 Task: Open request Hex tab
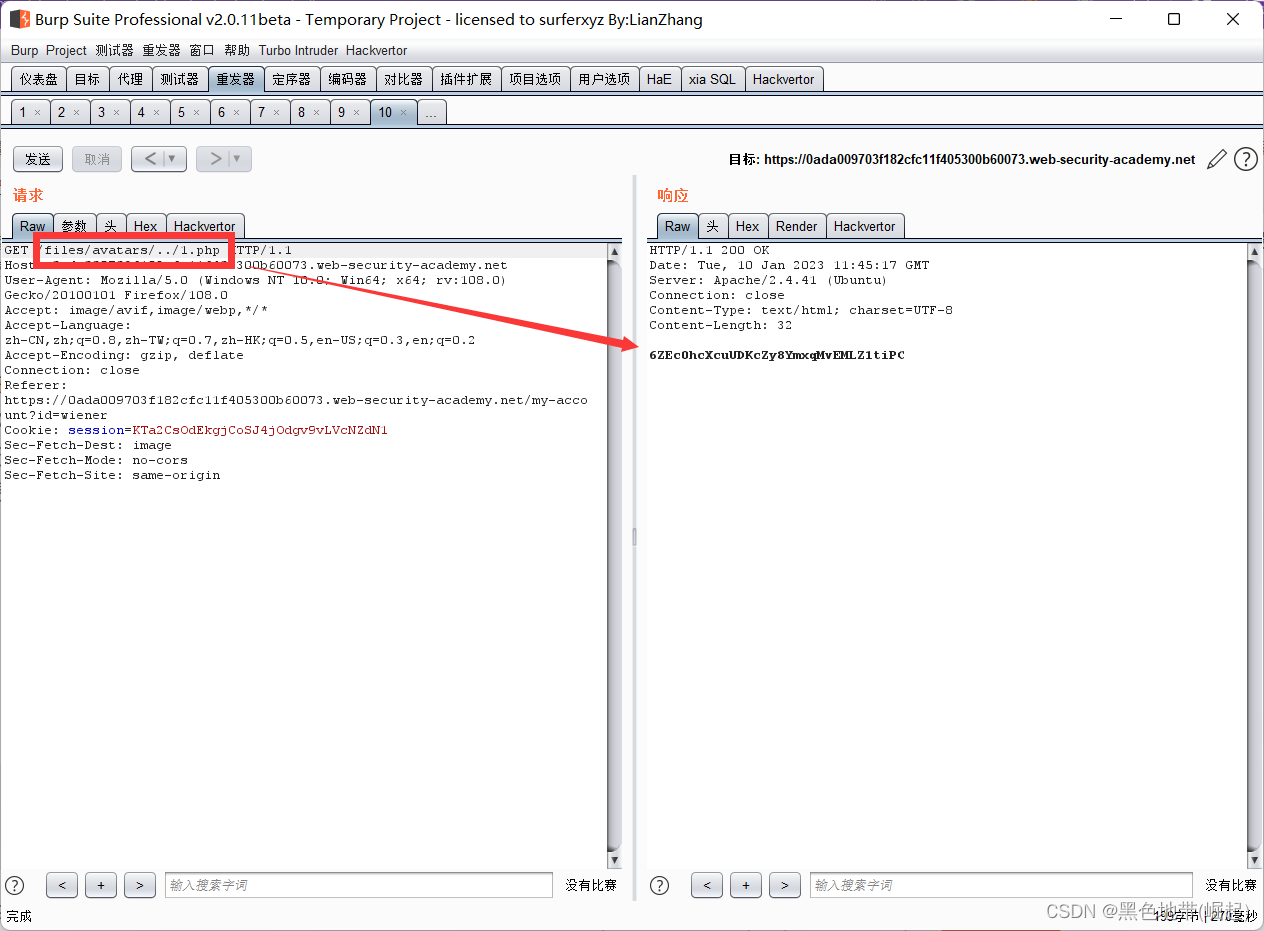point(146,226)
